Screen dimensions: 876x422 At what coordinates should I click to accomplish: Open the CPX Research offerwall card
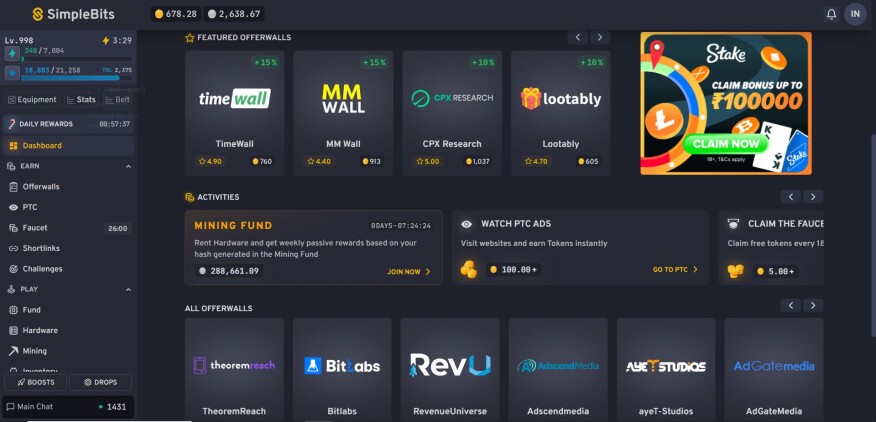click(452, 113)
